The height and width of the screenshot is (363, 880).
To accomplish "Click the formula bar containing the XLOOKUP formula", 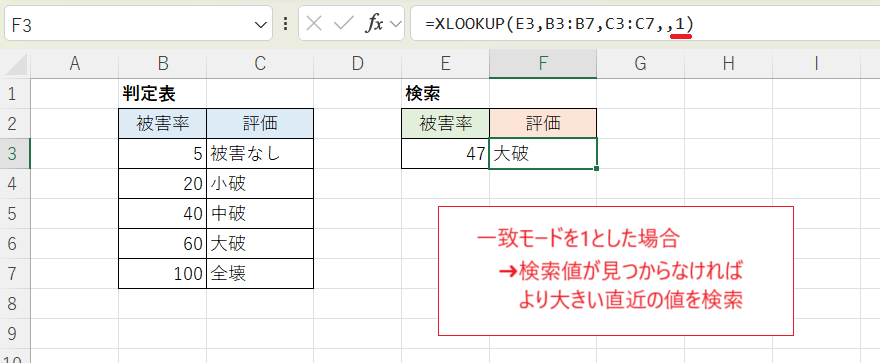I will tap(645, 24).
